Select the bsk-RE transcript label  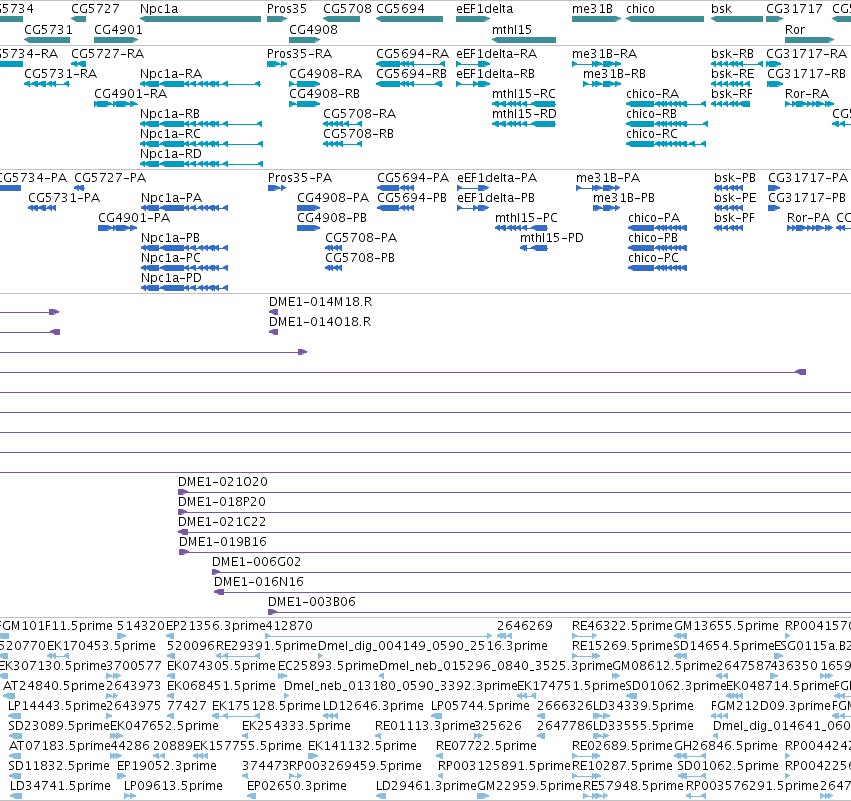point(733,74)
